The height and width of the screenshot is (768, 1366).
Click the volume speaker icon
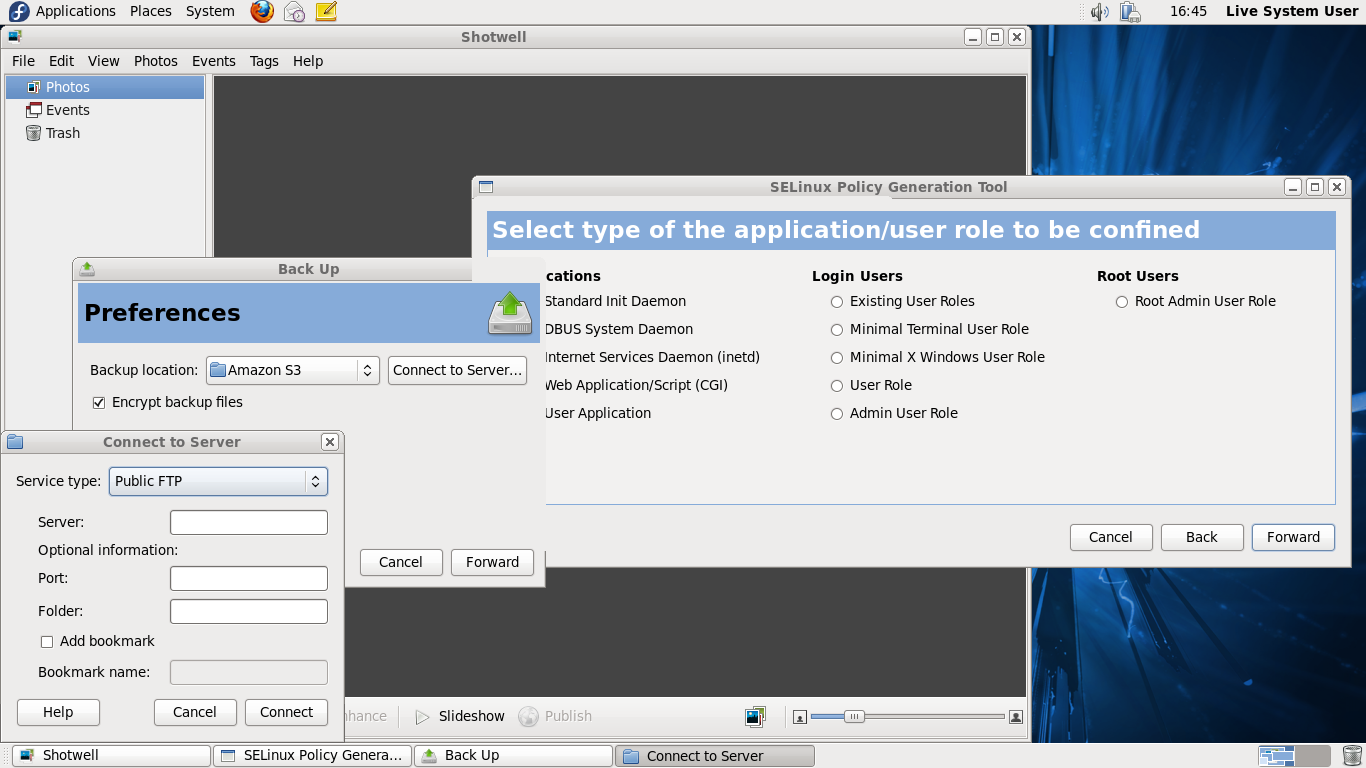click(1100, 11)
